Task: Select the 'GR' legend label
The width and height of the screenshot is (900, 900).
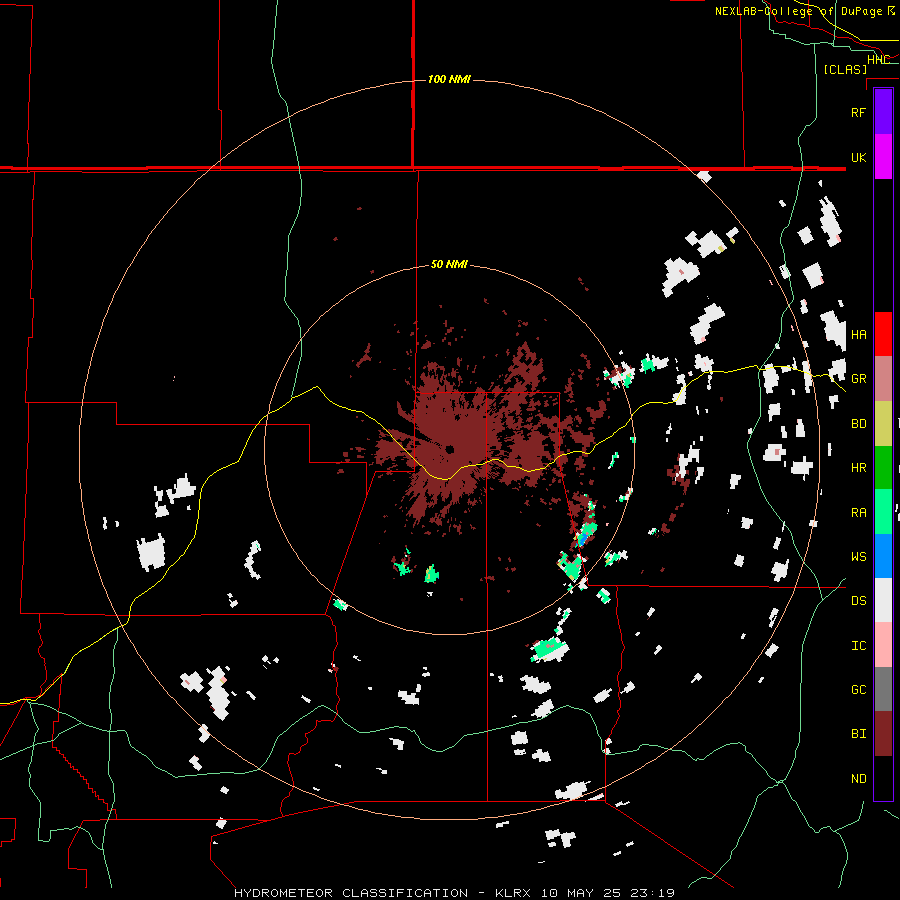Action: tap(859, 379)
